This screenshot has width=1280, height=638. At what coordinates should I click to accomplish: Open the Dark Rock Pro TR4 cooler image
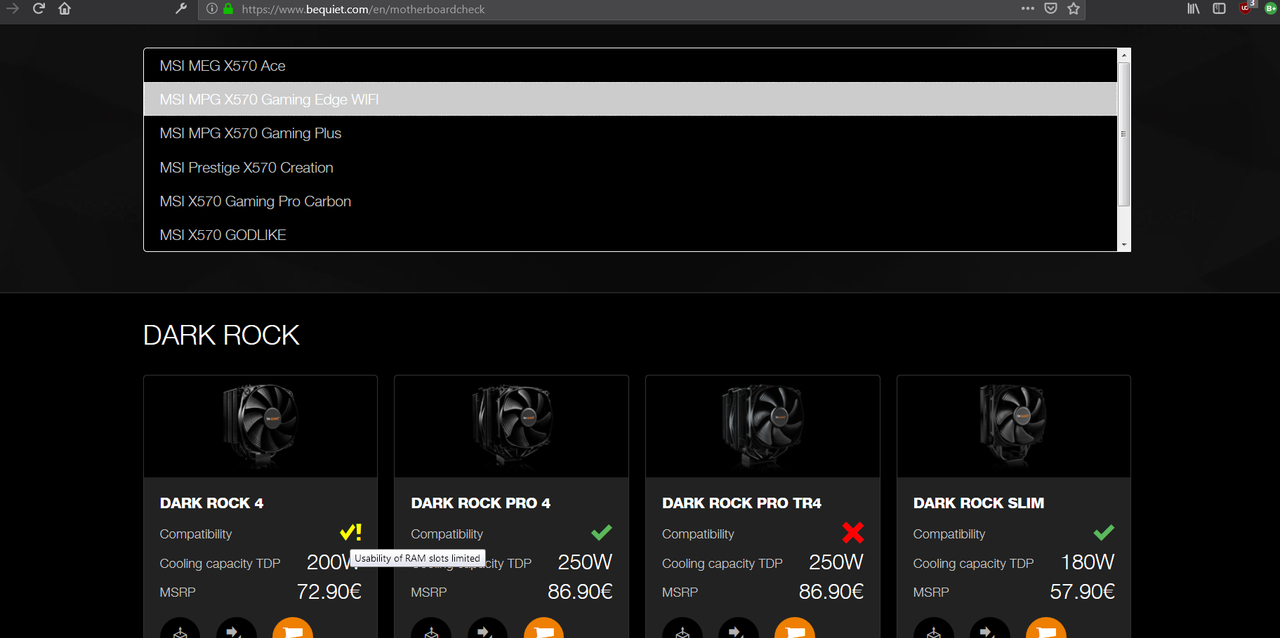tap(762, 426)
